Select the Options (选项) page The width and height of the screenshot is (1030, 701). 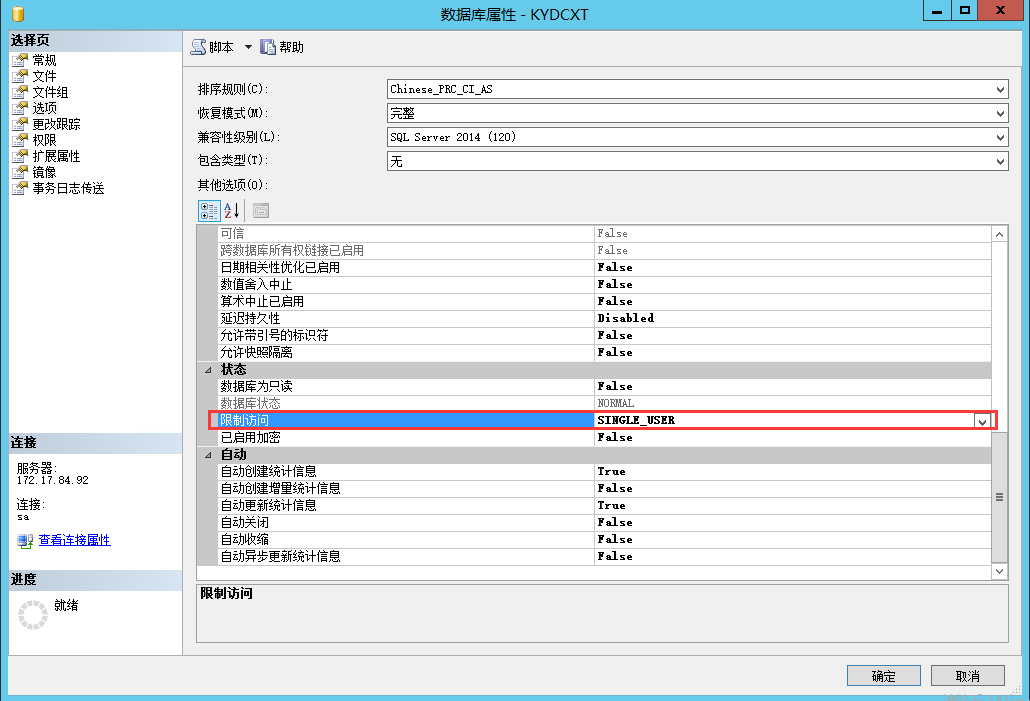(x=45, y=108)
